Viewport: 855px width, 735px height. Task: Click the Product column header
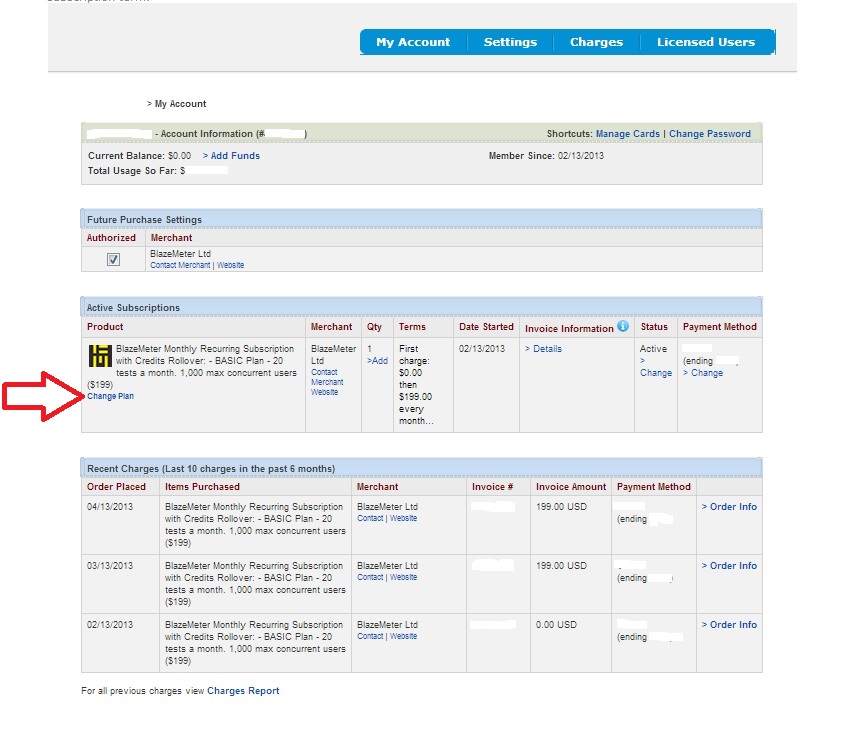(x=105, y=327)
